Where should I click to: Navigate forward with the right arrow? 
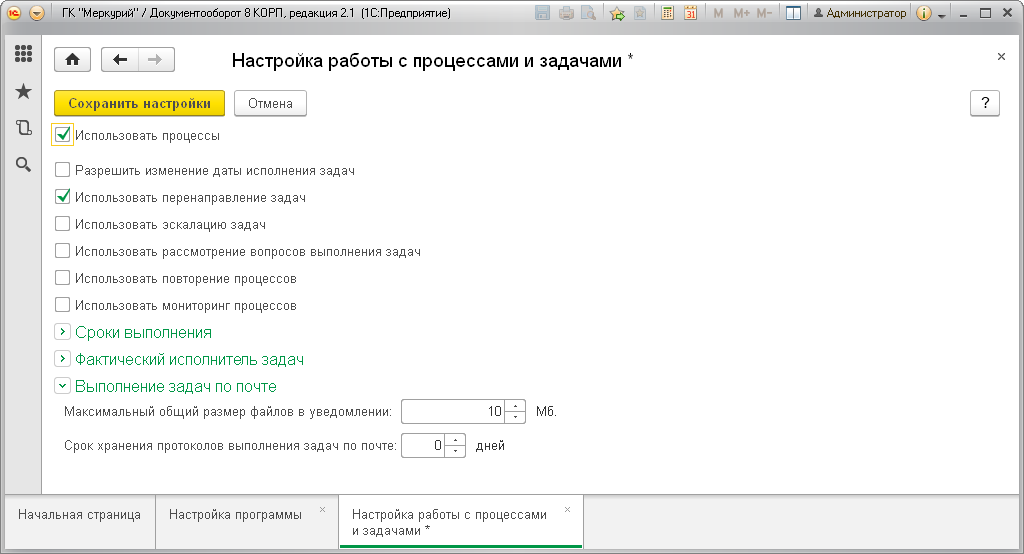(x=155, y=60)
